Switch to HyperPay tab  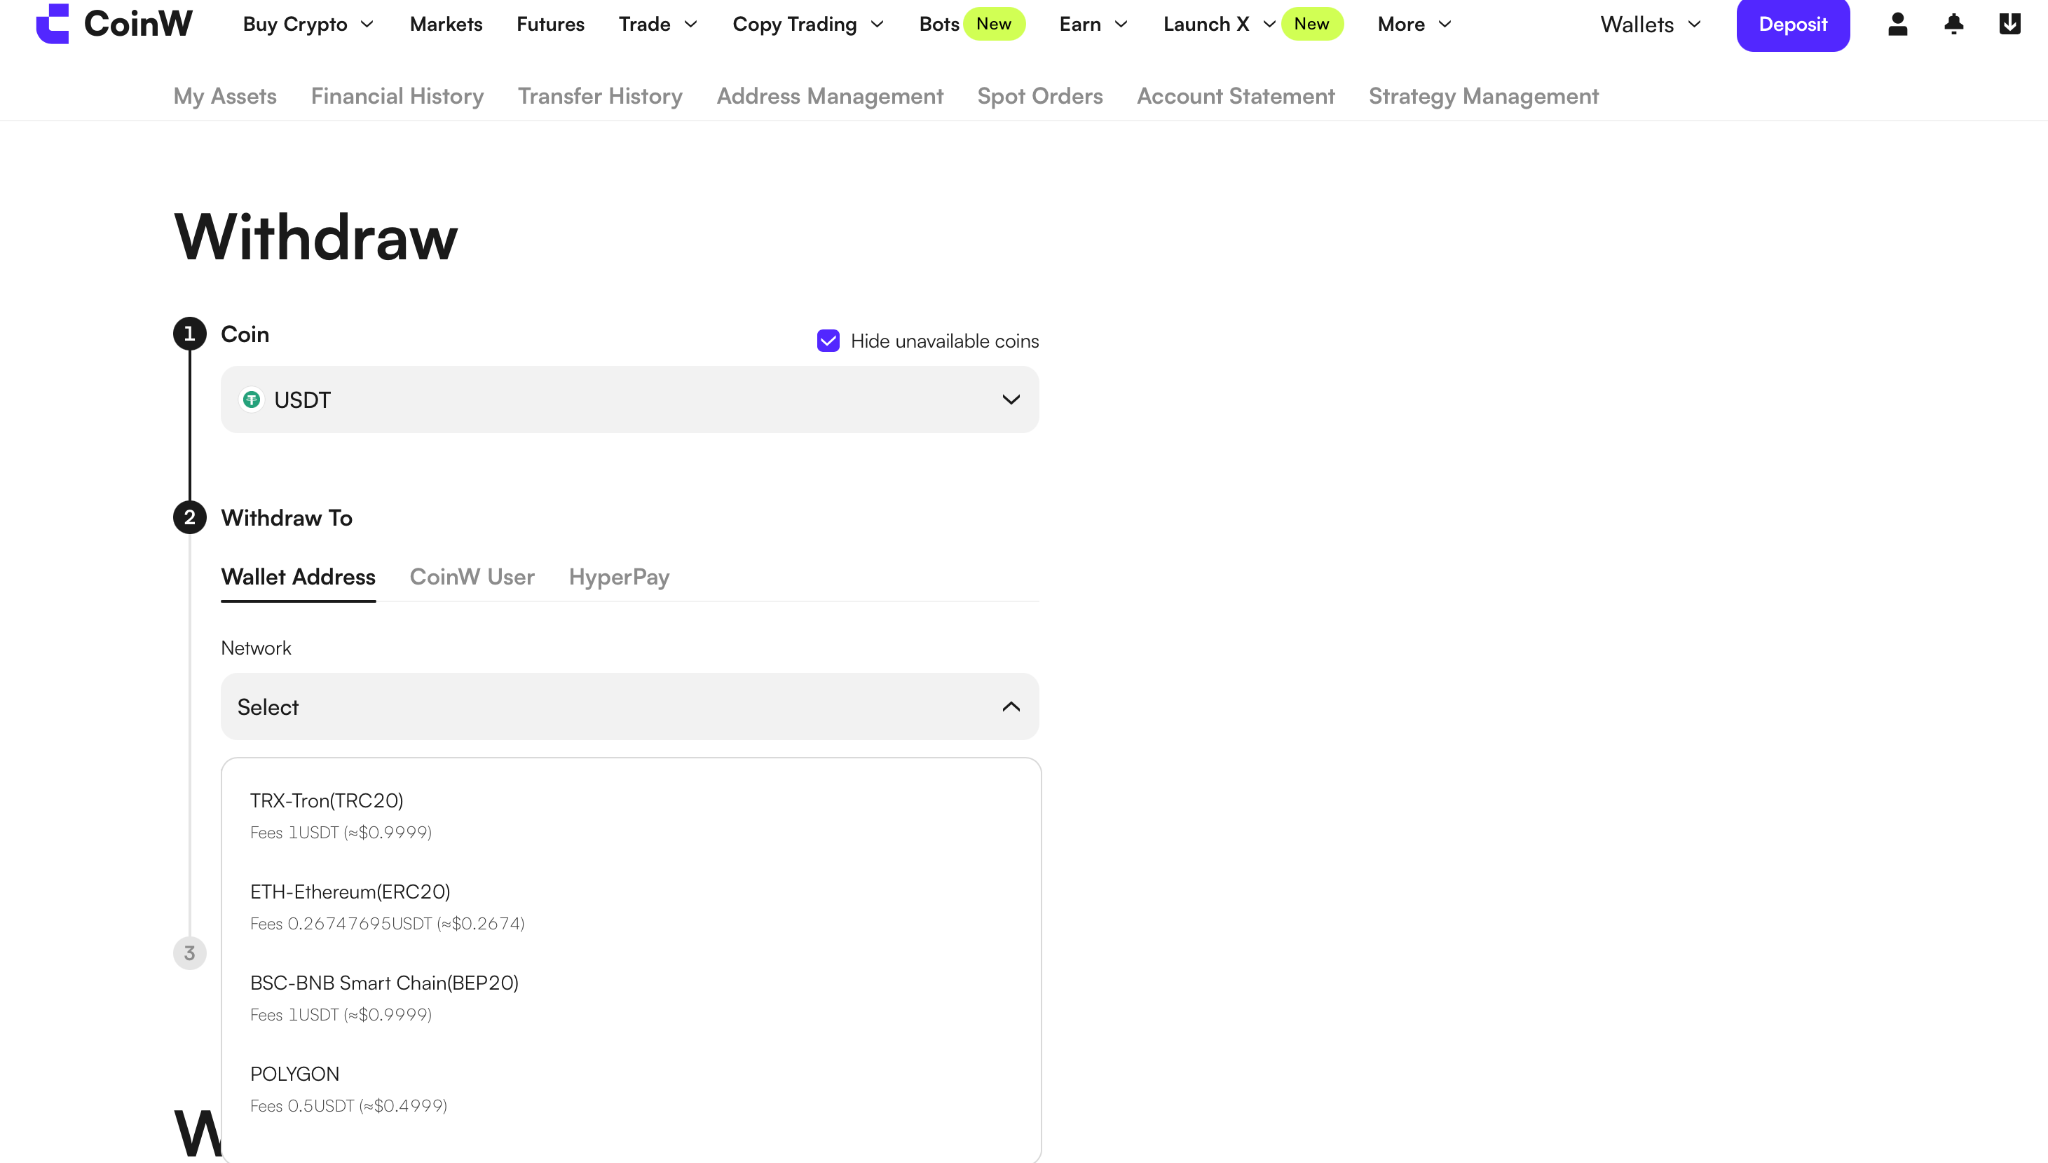pyautogui.click(x=619, y=577)
